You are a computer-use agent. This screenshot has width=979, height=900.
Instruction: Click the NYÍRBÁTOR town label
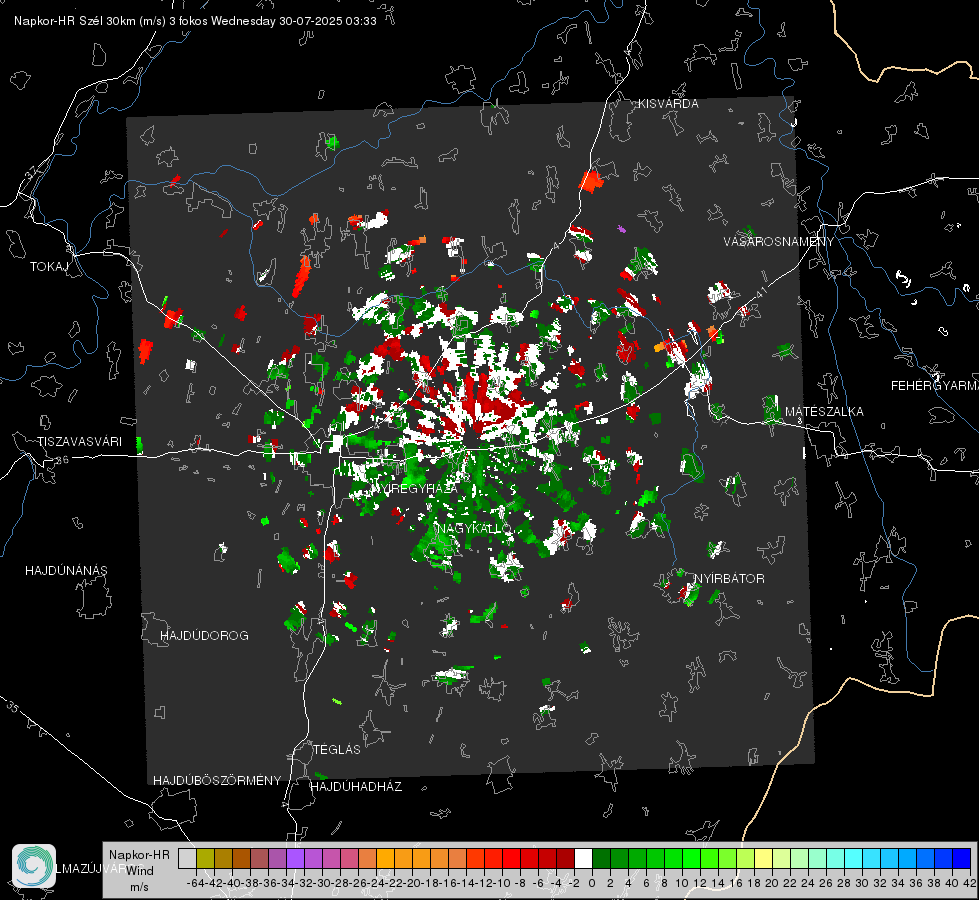pyautogui.click(x=729, y=579)
